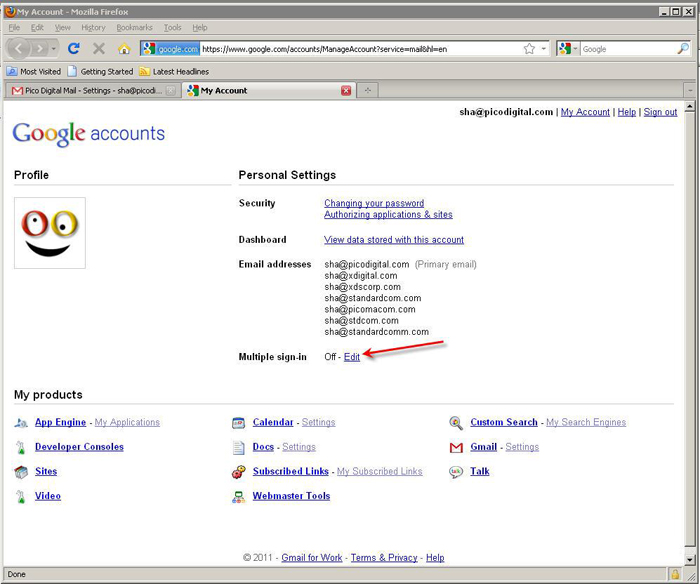Screen dimensions: 700x584
Task: Click the scrollbar down arrow
Action: pyautogui.click(x=690, y=559)
